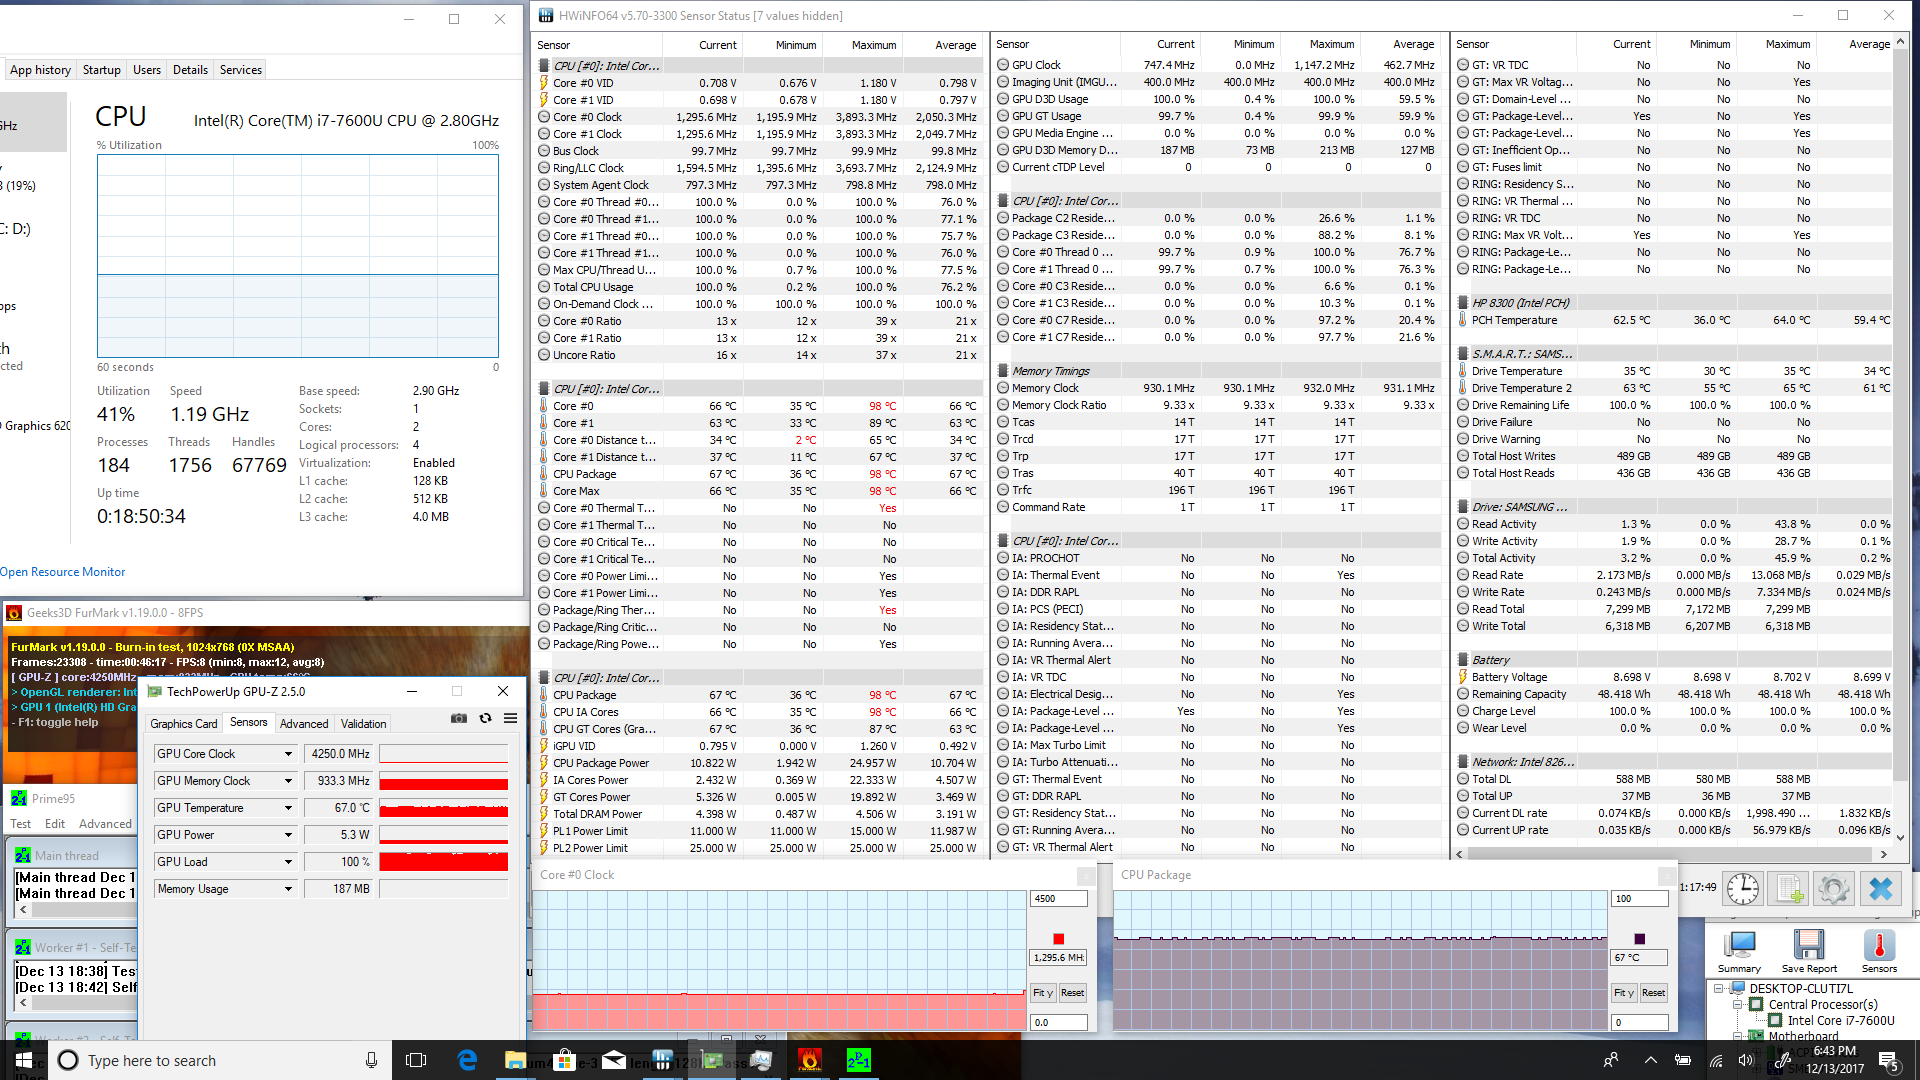Click 100 max field in CPU Package graph
Image resolution: width=1920 pixels, height=1080 pixels.
click(x=1639, y=899)
